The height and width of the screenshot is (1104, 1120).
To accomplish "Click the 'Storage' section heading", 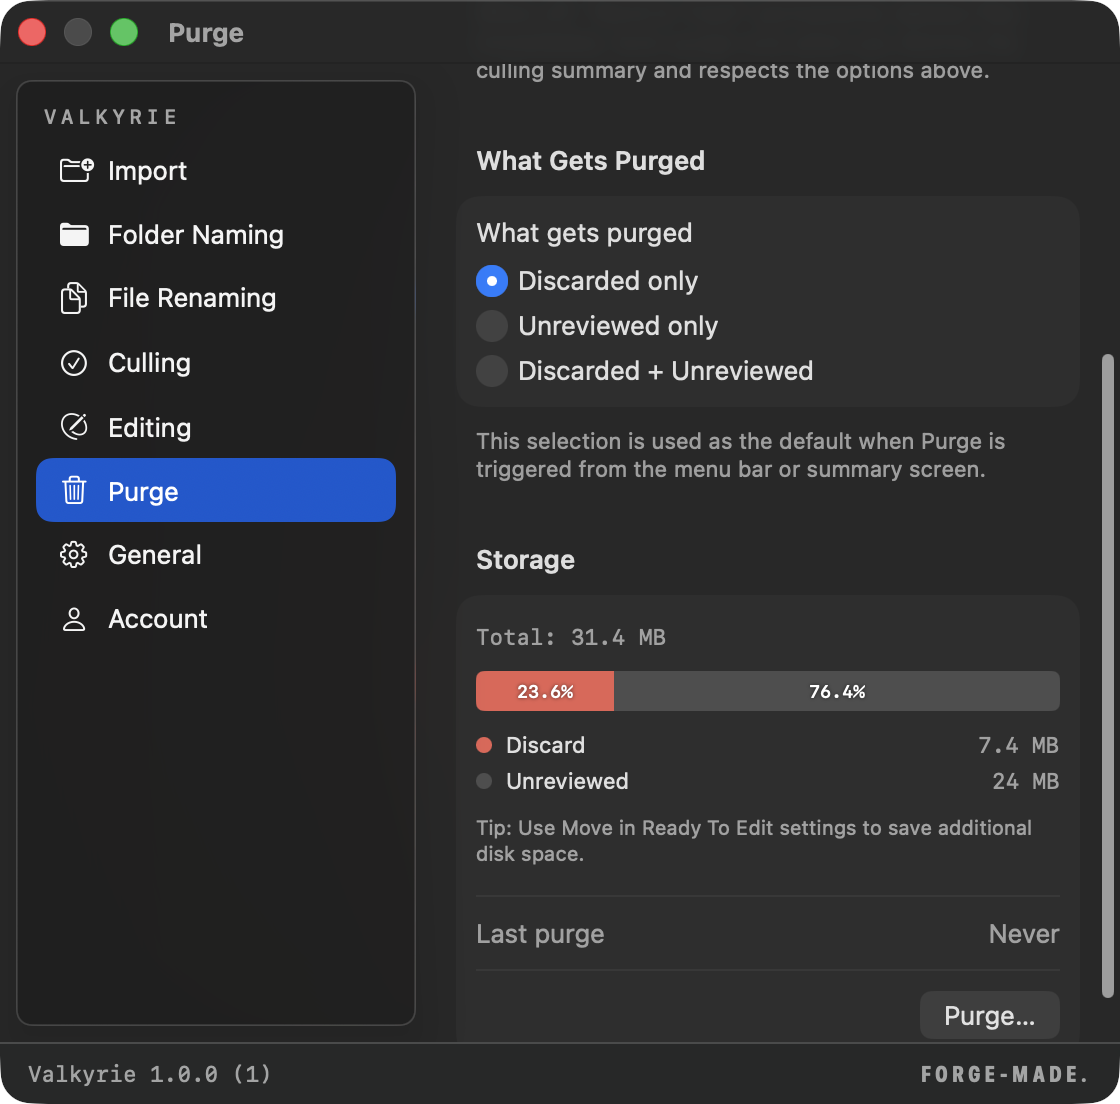I will 526,559.
